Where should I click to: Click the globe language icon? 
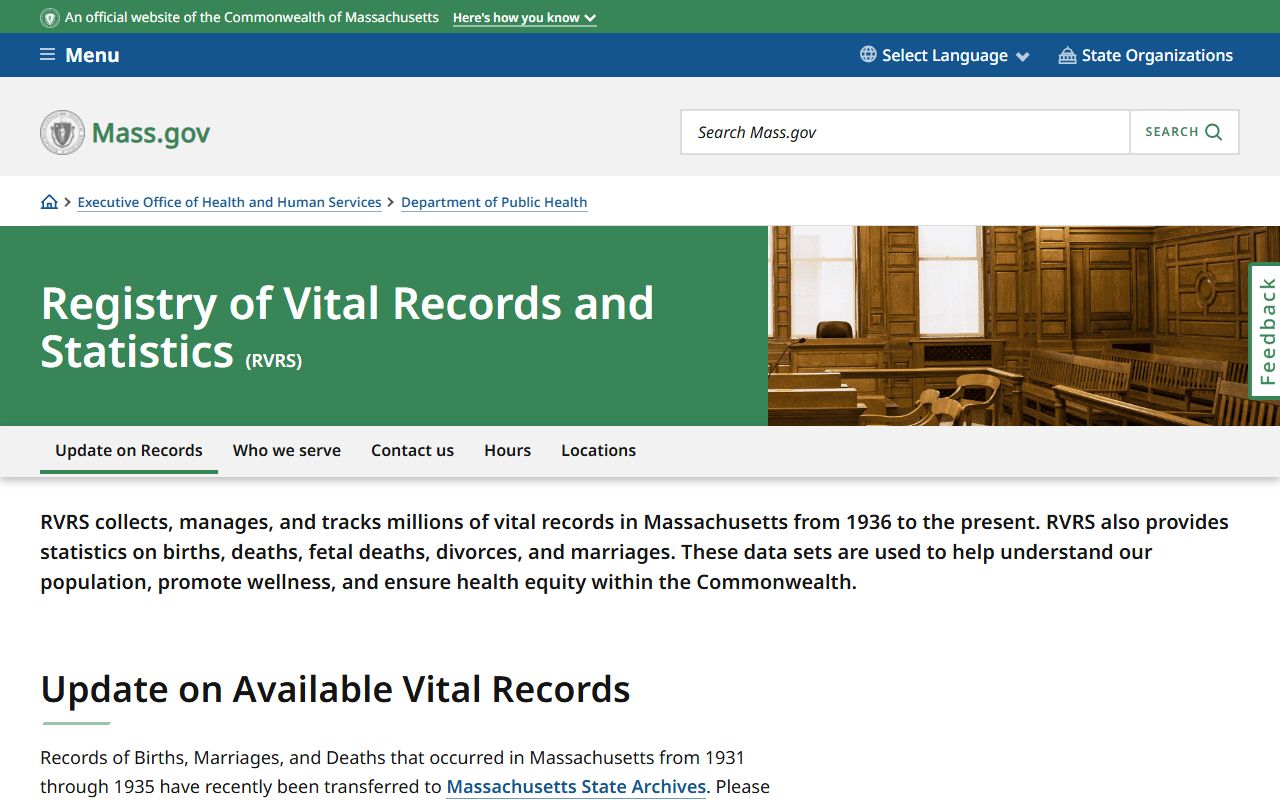point(868,55)
